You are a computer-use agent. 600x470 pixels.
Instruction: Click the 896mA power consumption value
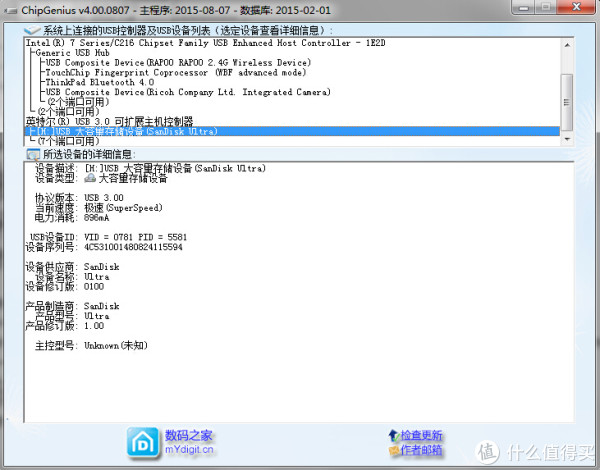[x=97, y=217]
